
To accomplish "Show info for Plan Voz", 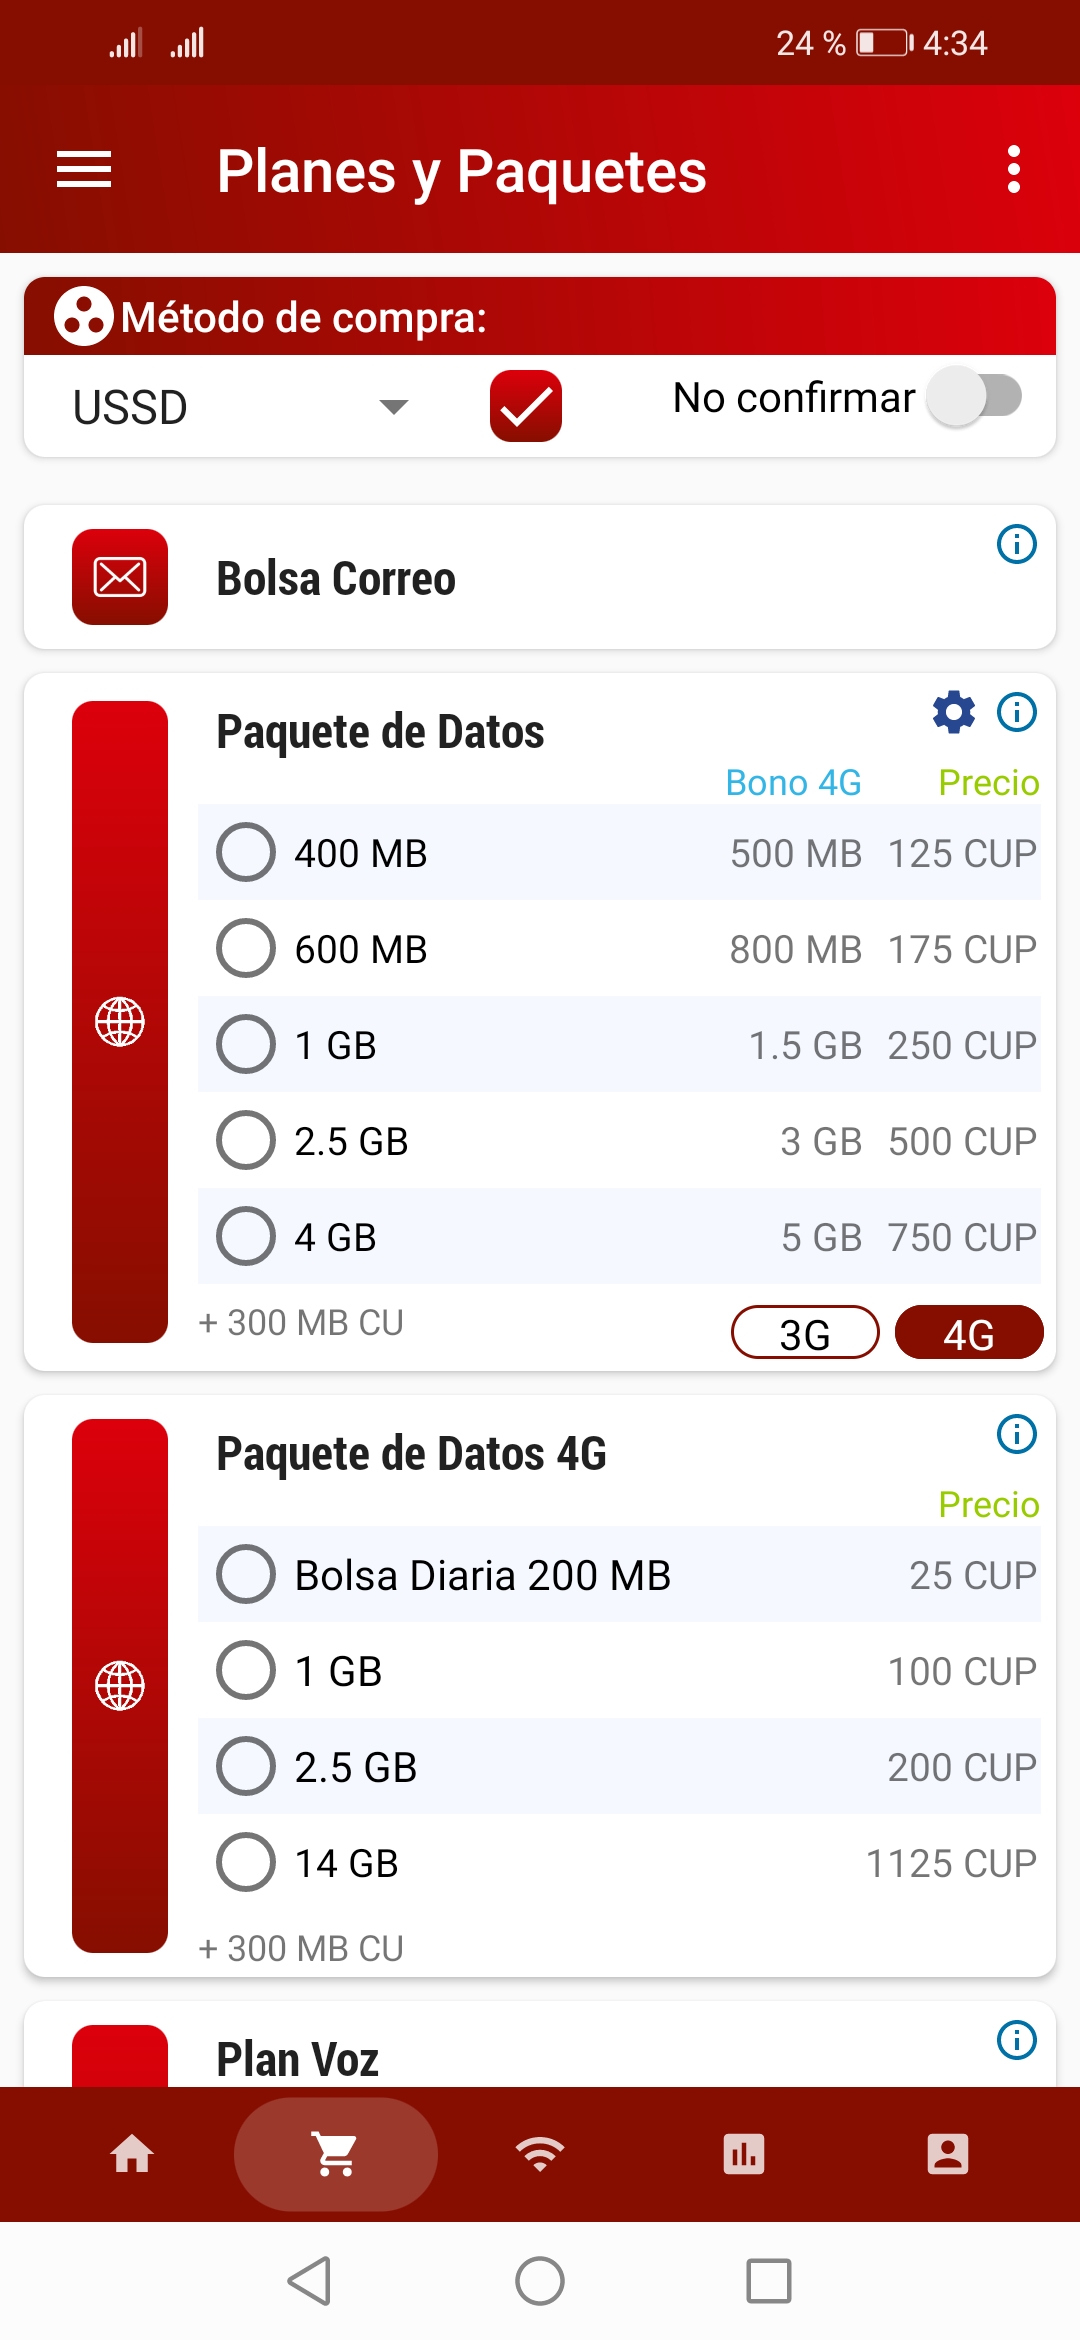I will (1017, 2040).
